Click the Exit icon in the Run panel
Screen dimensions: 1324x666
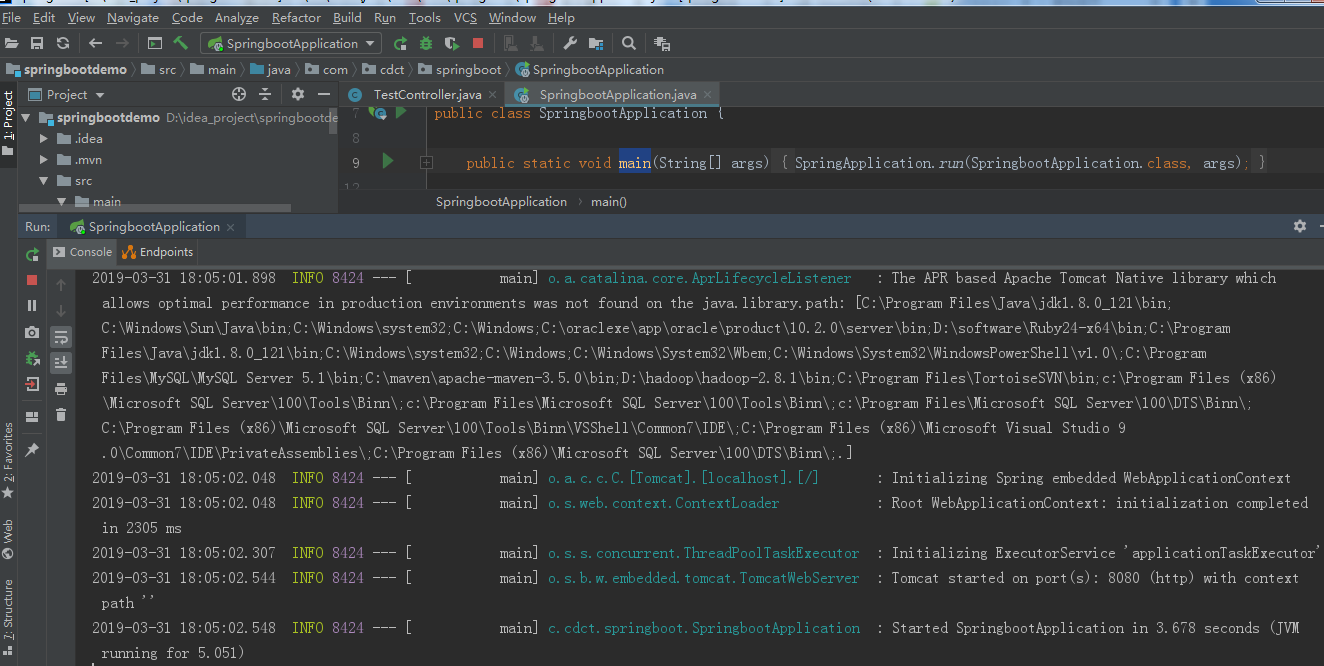(x=32, y=384)
